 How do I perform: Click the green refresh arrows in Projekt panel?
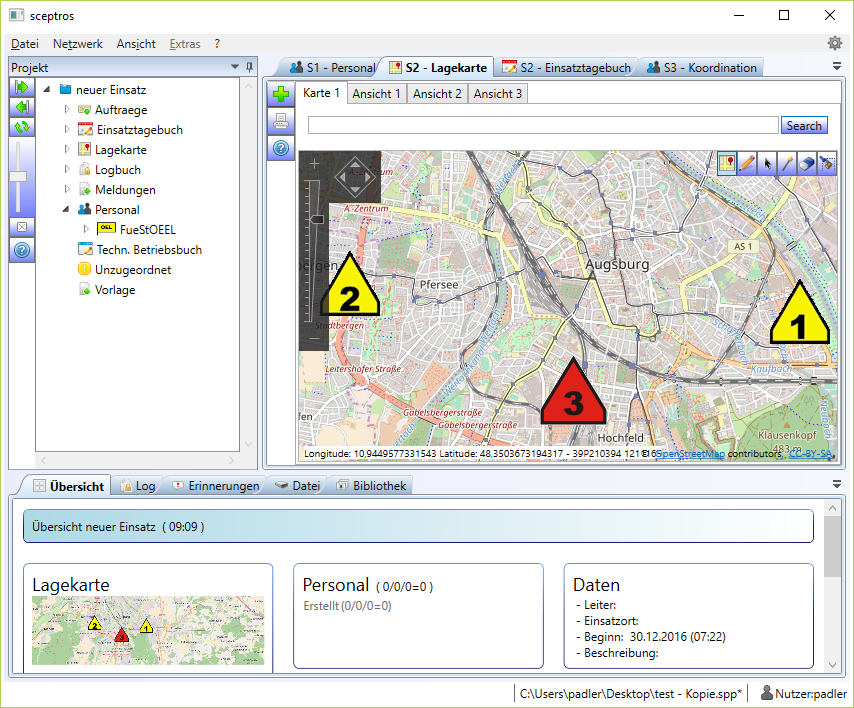tap(22, 127)
